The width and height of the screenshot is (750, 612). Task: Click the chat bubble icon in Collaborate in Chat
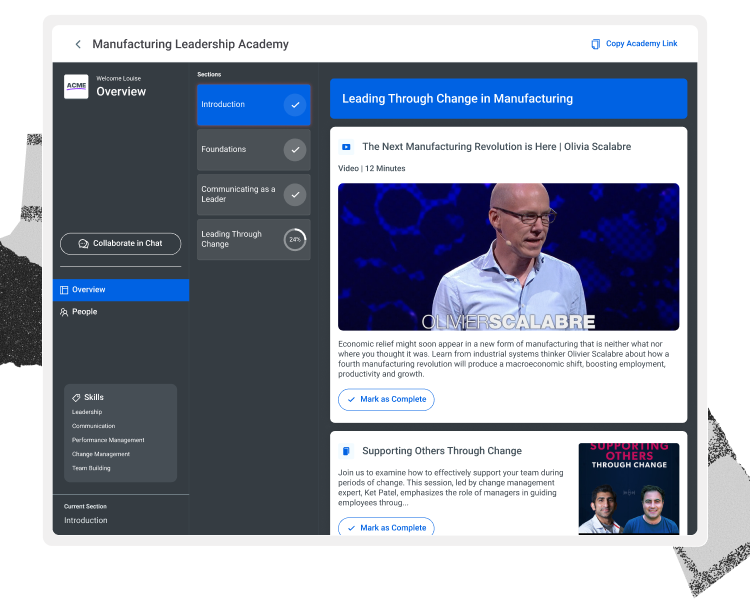(83, 244)
